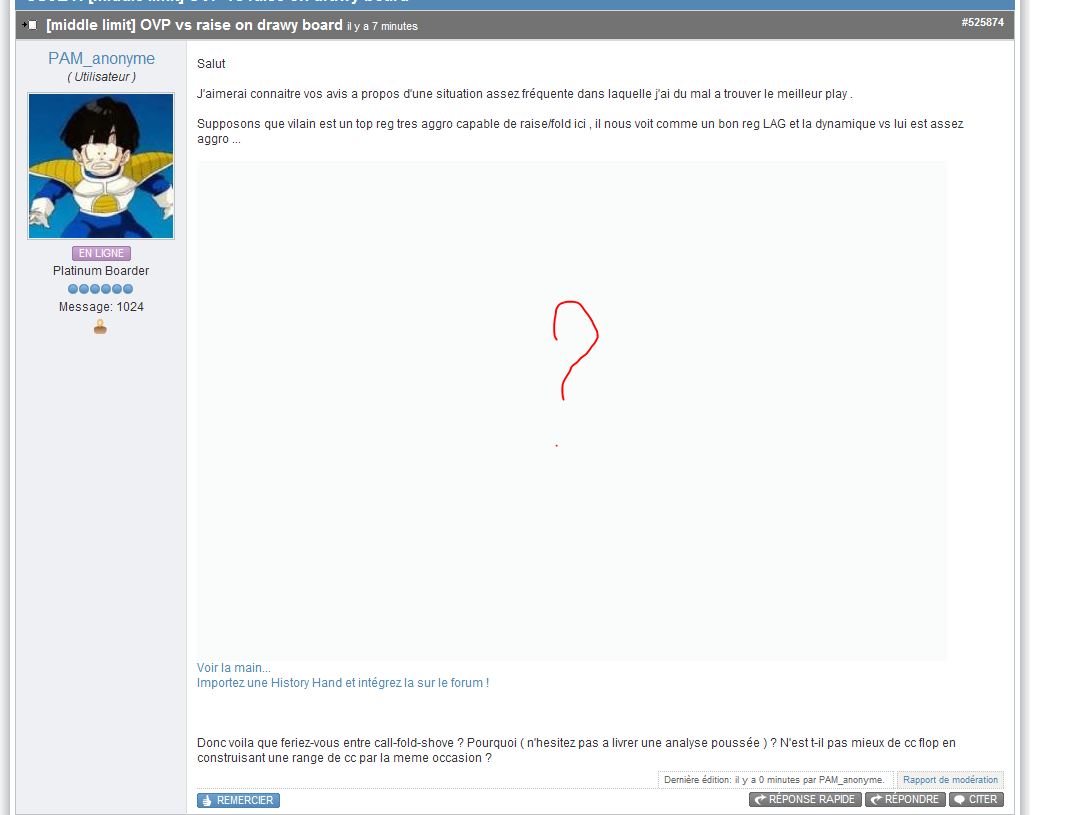The width and height of the screenshot is (1074, 815).
Task: Click the small icon before the post title
Action: [29, 25]
